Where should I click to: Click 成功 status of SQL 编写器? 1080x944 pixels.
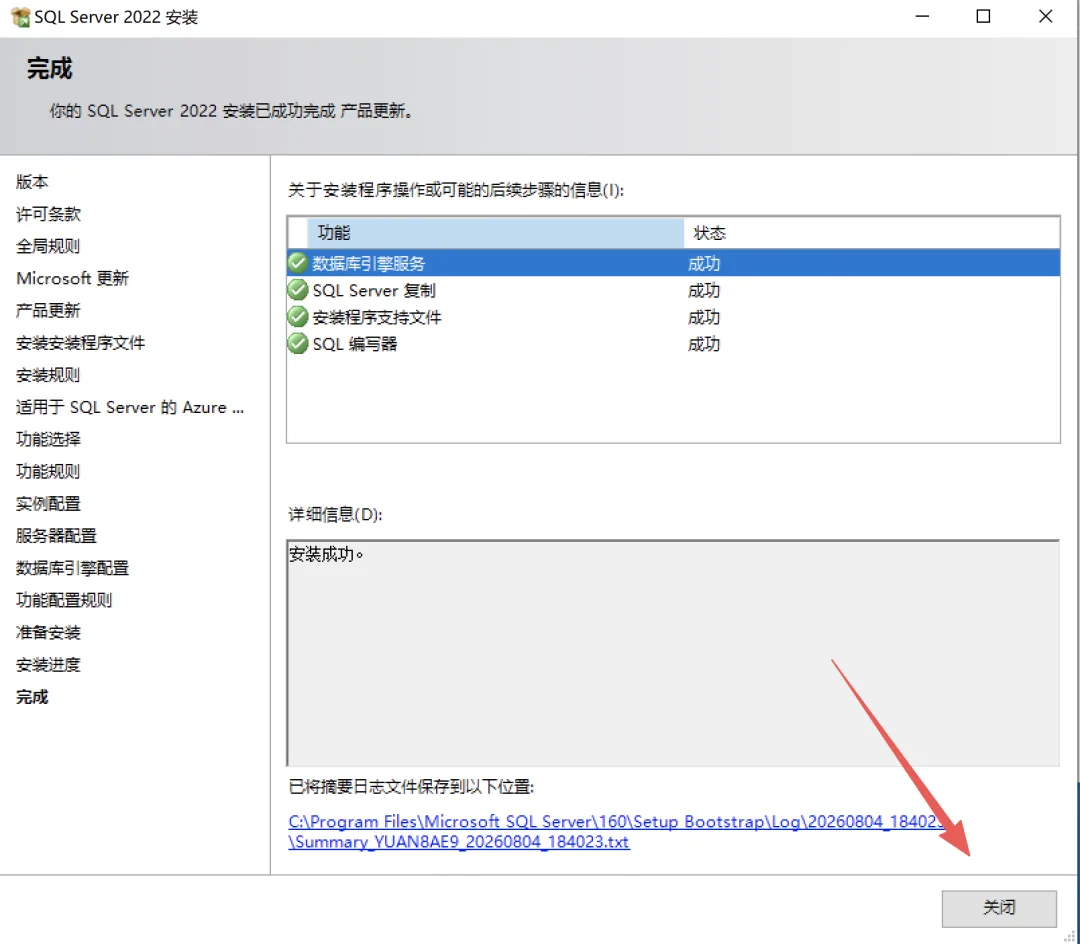[x=703, y=344]
